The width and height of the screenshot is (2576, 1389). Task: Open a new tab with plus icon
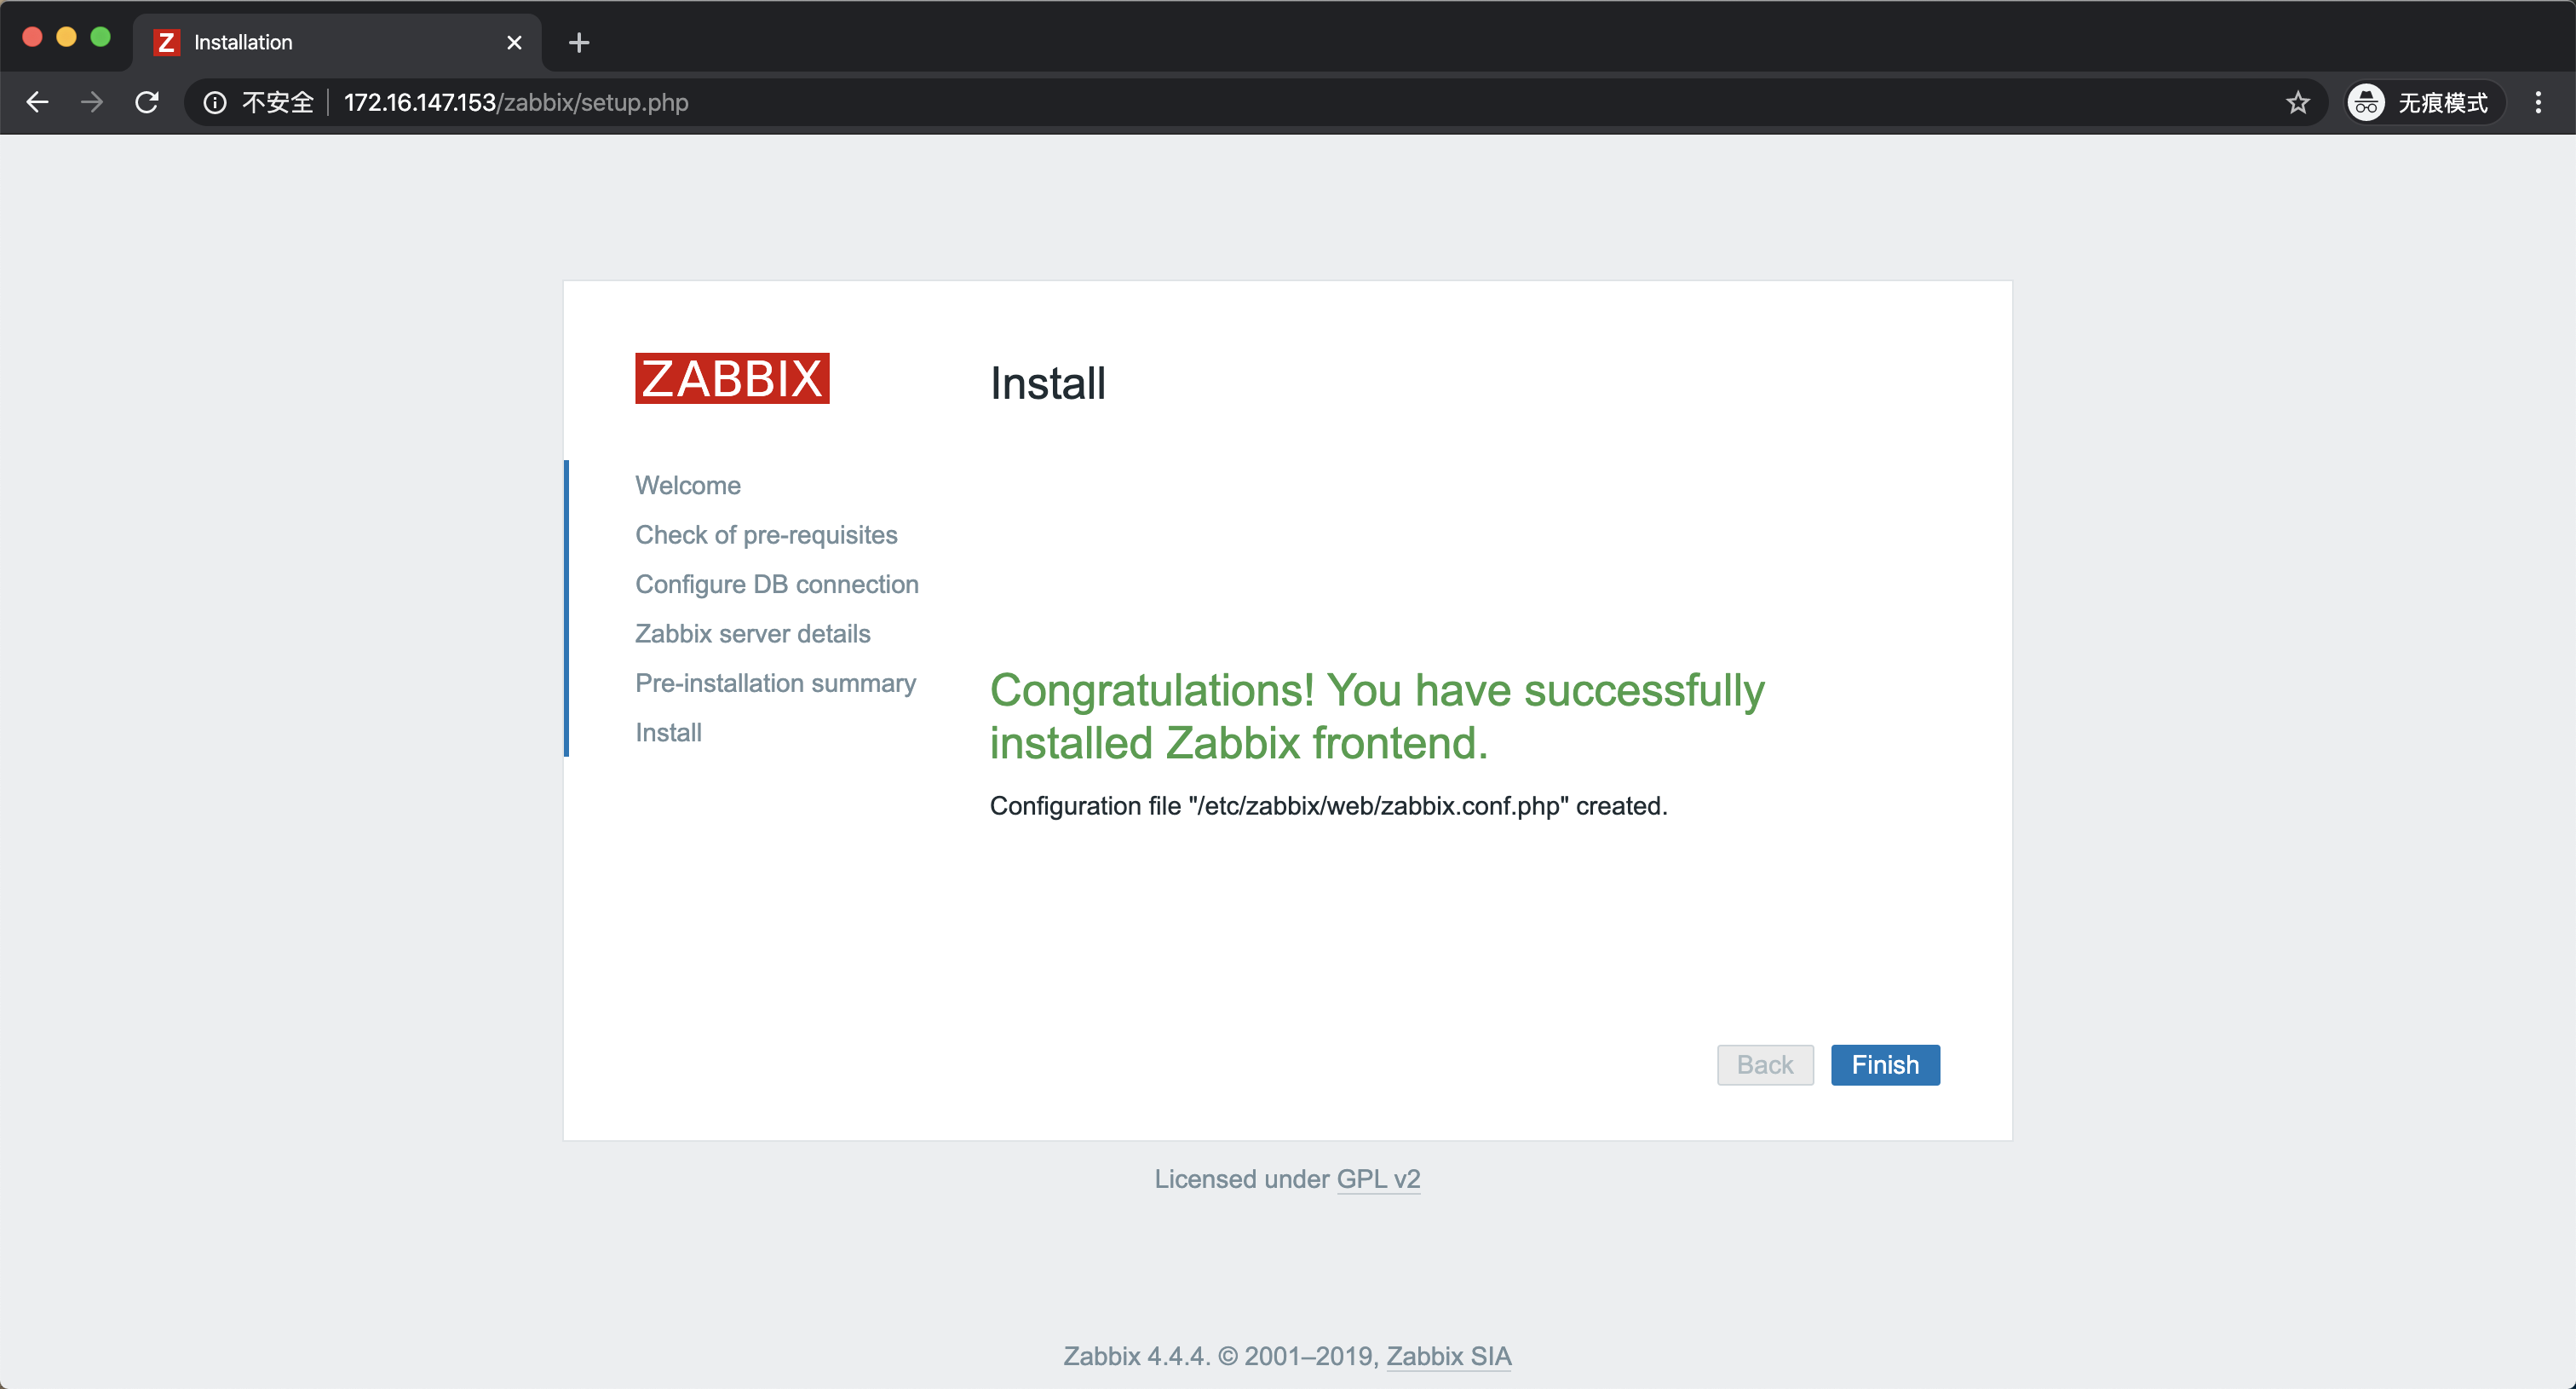pos(578,42)
